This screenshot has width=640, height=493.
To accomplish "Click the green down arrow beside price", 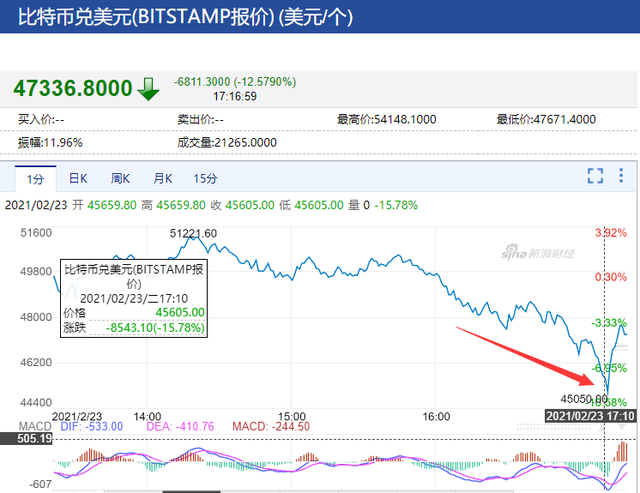I will 148,89.
